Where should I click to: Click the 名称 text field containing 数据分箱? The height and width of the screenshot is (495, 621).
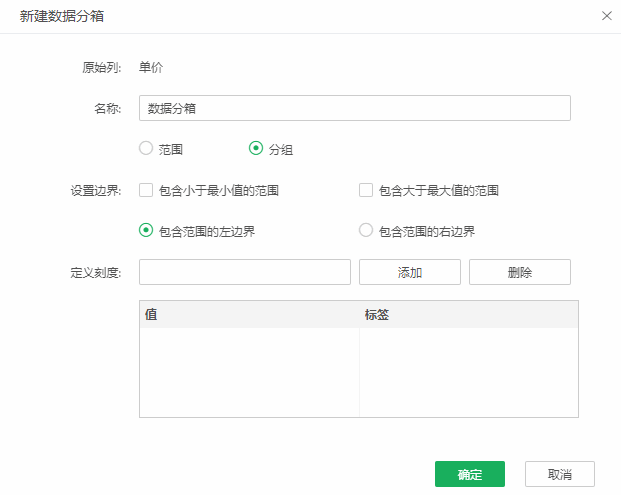pos(354,108)
